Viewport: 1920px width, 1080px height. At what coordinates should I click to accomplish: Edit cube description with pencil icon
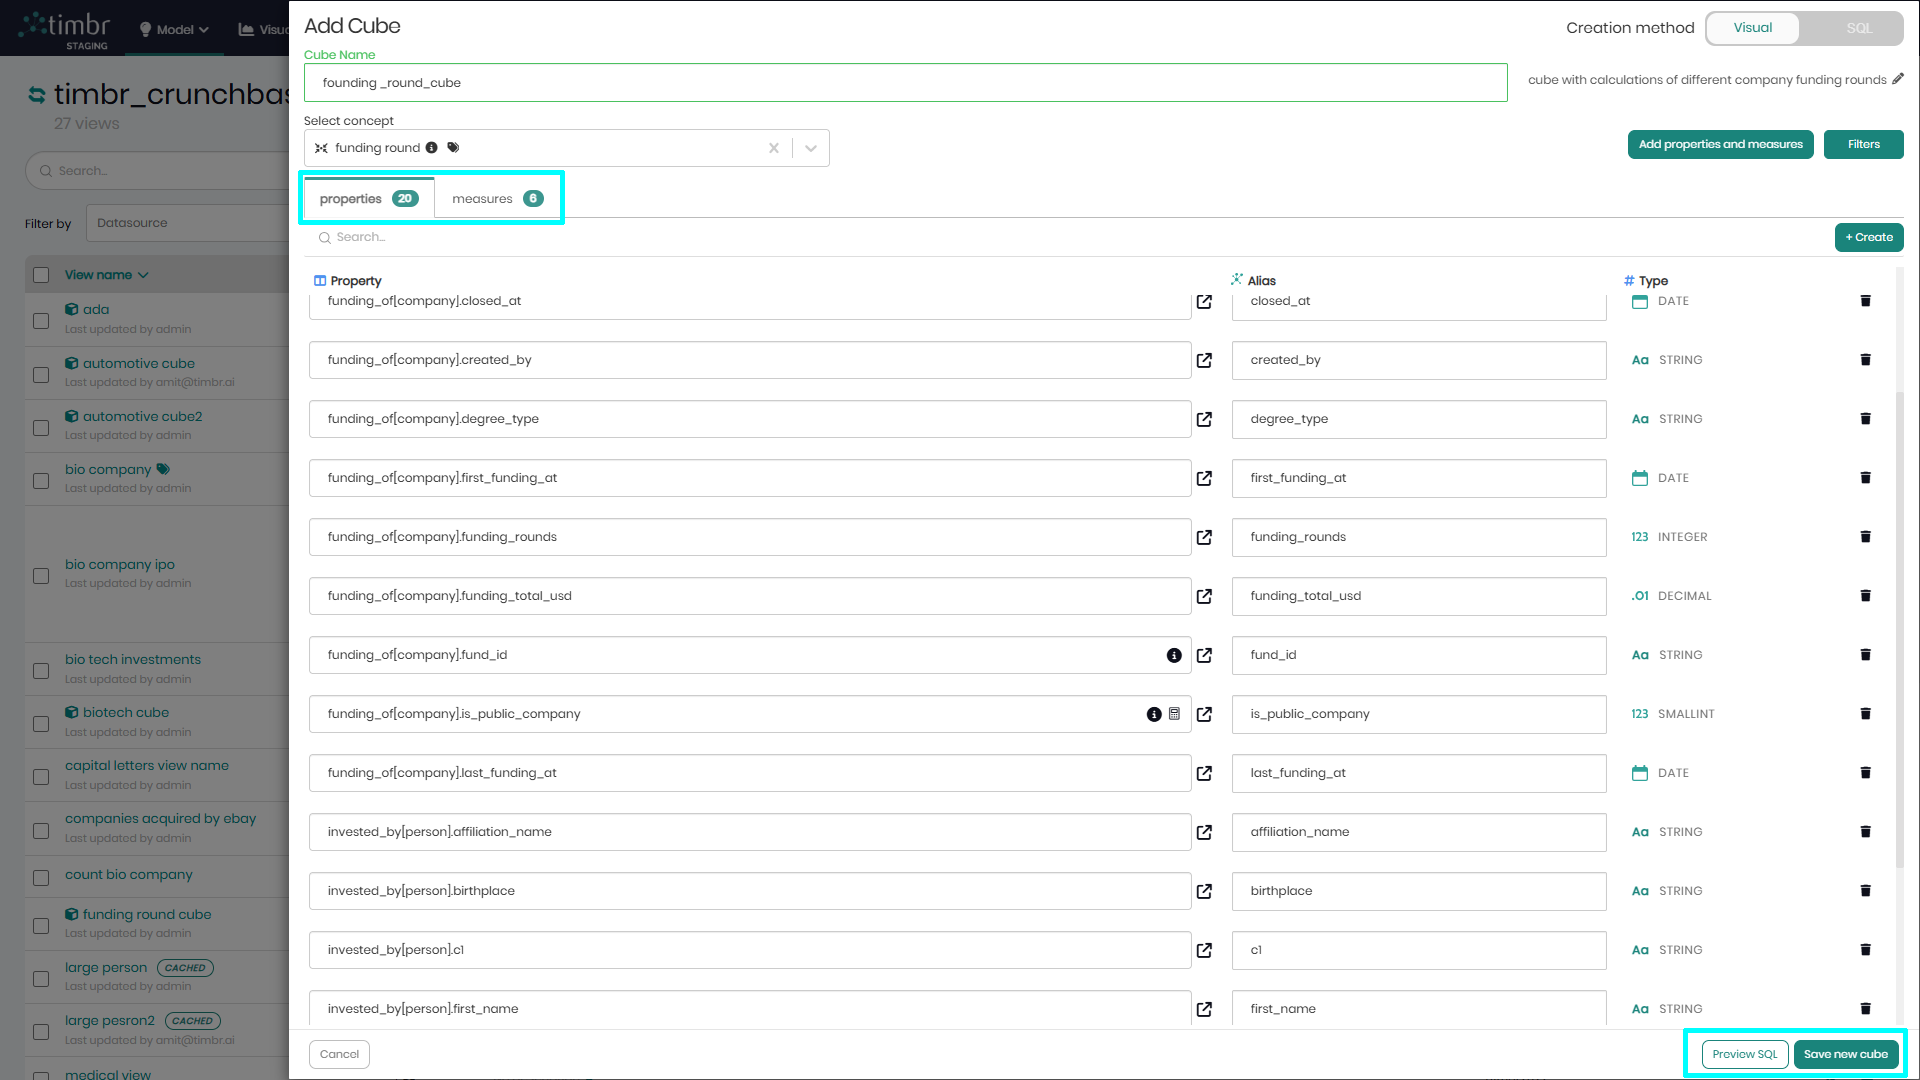[x=1898, y=79]
